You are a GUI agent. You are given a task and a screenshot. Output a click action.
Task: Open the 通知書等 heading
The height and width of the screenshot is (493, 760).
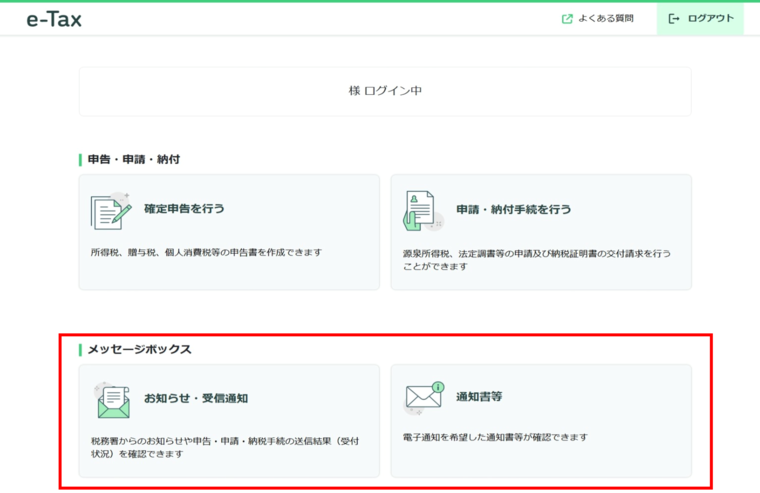coord(479,397)
